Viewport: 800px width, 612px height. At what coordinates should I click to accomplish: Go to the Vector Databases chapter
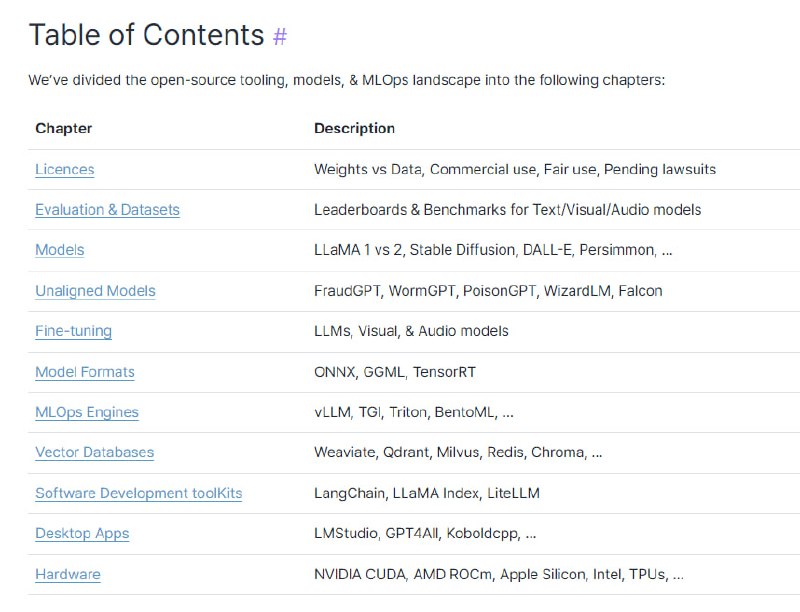tap(94, 452)
